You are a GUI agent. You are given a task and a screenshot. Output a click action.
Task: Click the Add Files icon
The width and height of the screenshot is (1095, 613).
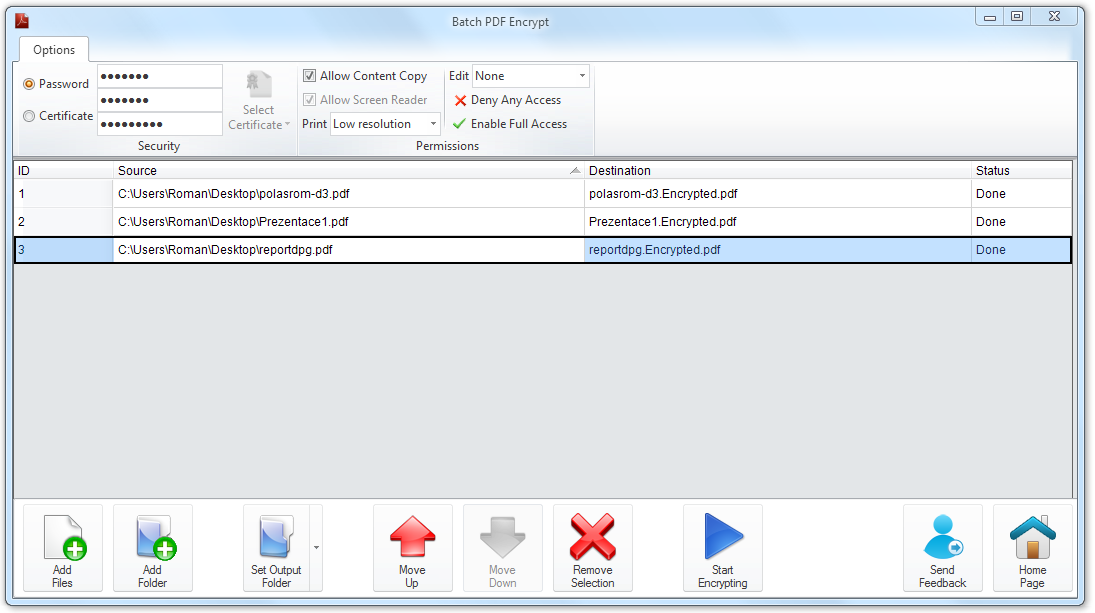[63, 548]
